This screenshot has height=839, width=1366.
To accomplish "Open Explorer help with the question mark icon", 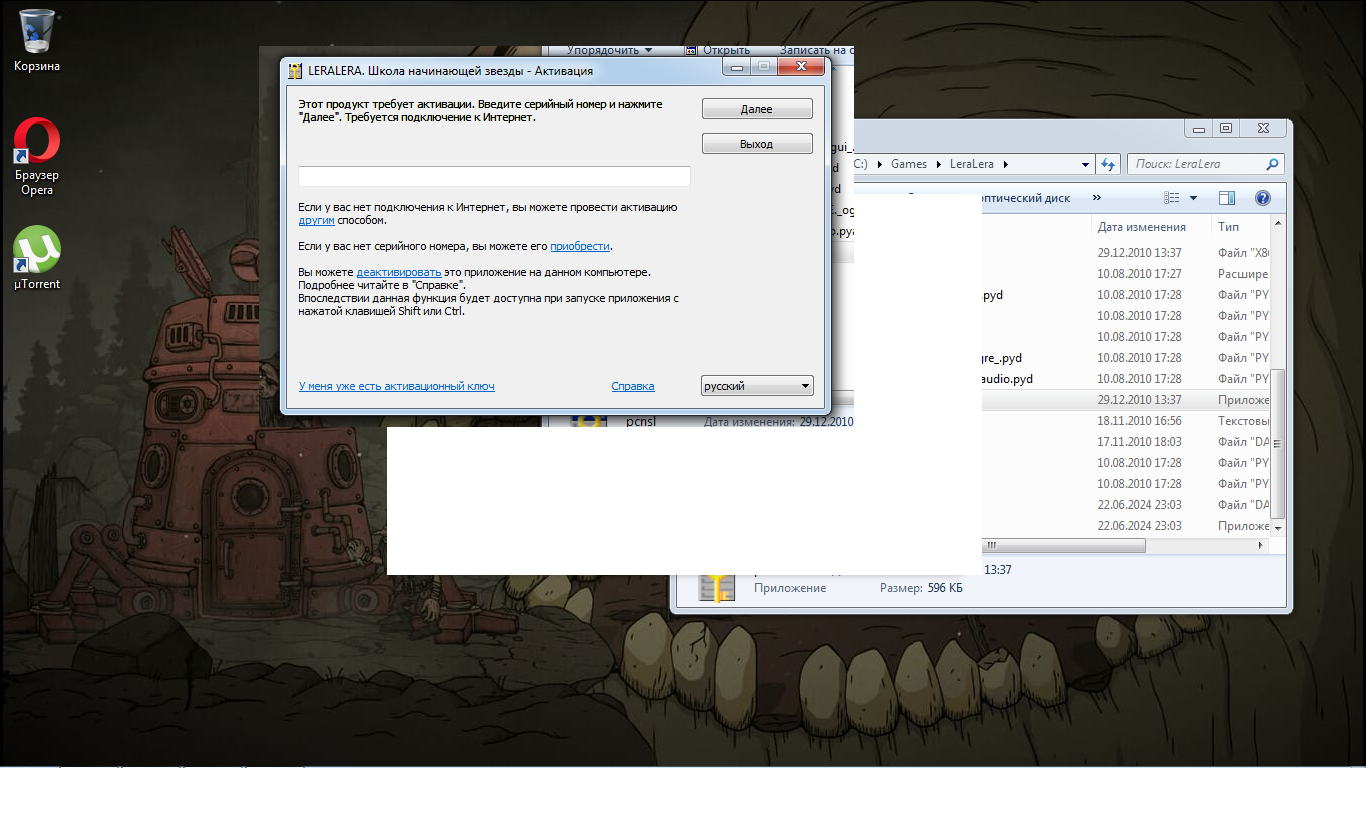I will click(1262, 198).
